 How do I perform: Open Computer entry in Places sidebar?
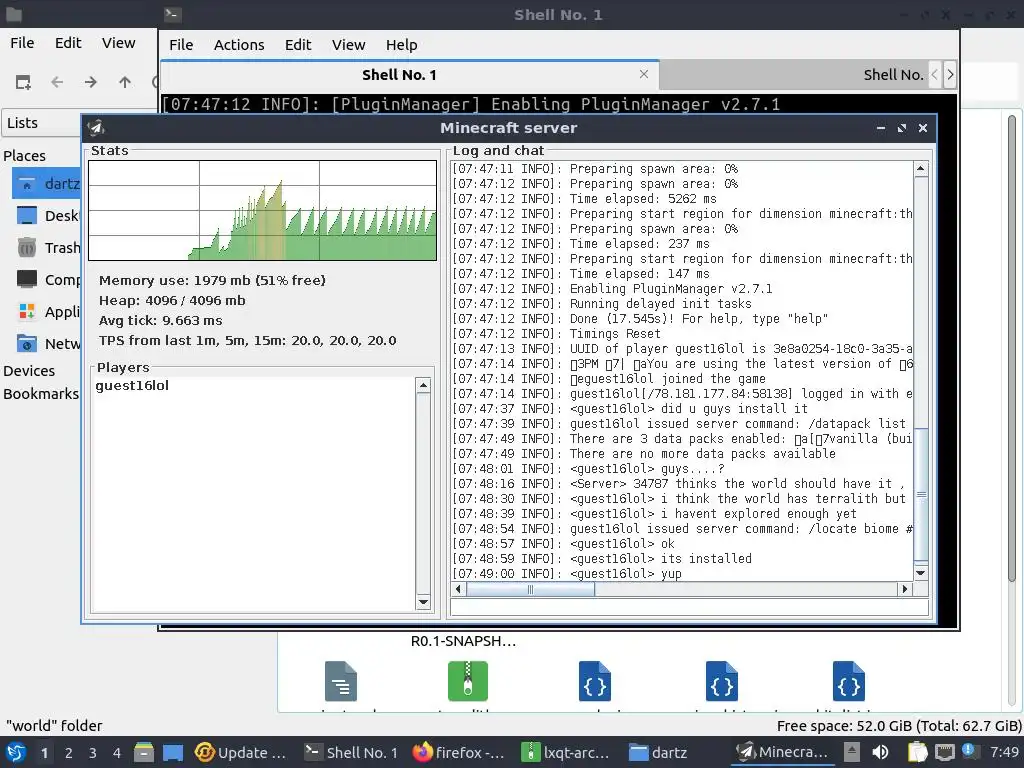click(x=47, y=280)
